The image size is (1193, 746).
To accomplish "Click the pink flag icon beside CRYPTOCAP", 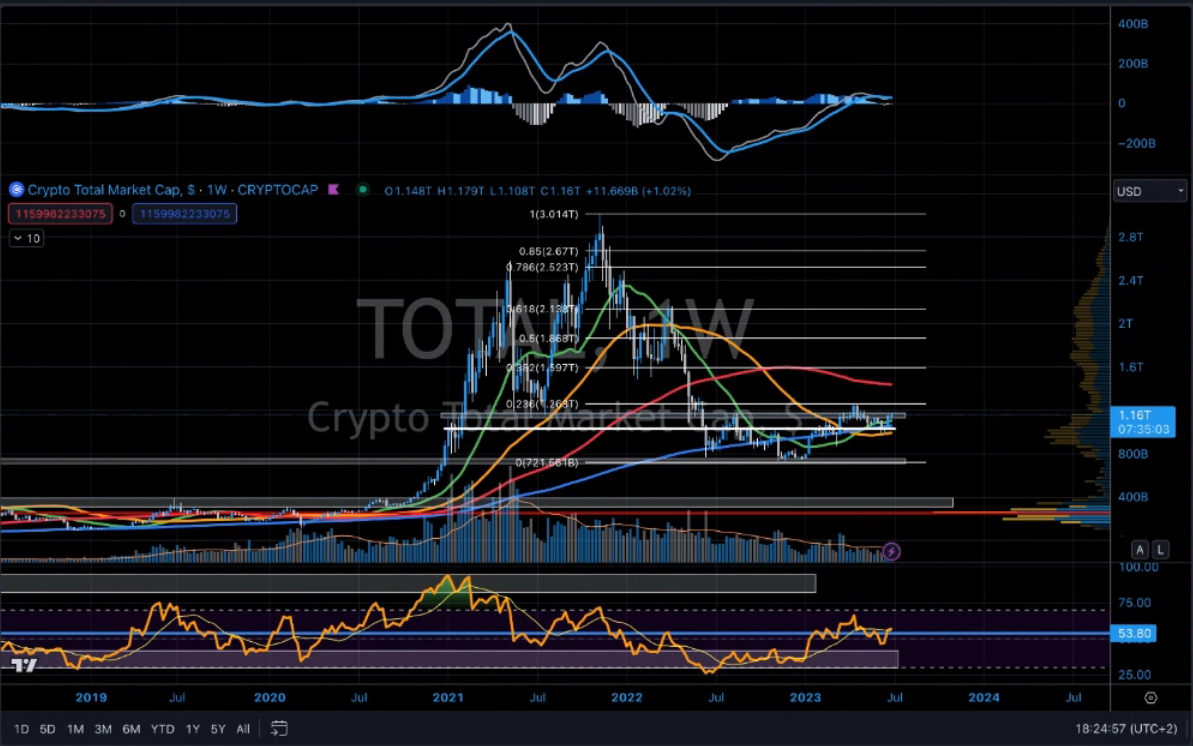I will pyautogui.click(x=333, y=190).
